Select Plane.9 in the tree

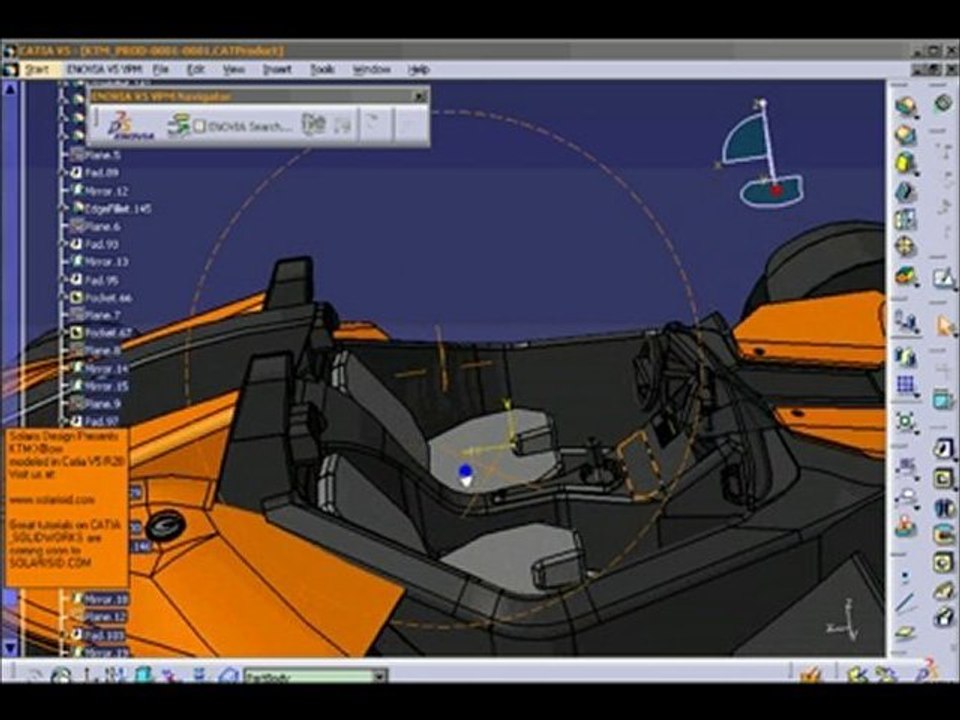95,405
